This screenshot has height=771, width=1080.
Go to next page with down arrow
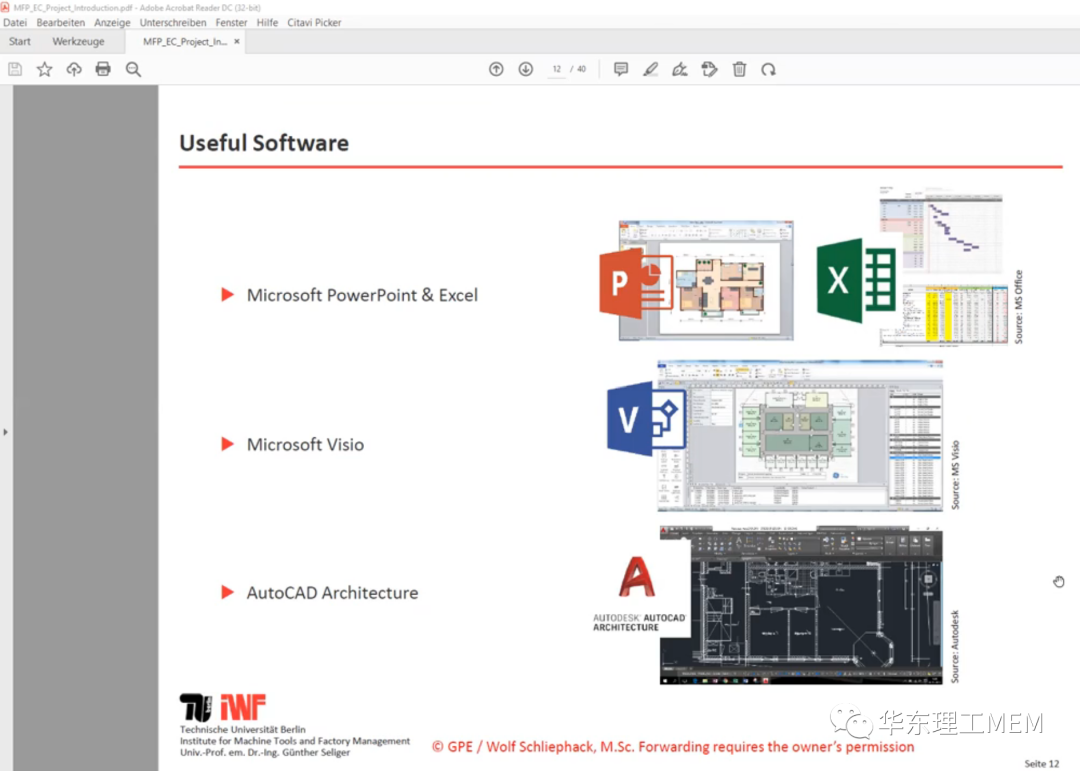click(x=526, y=69)
